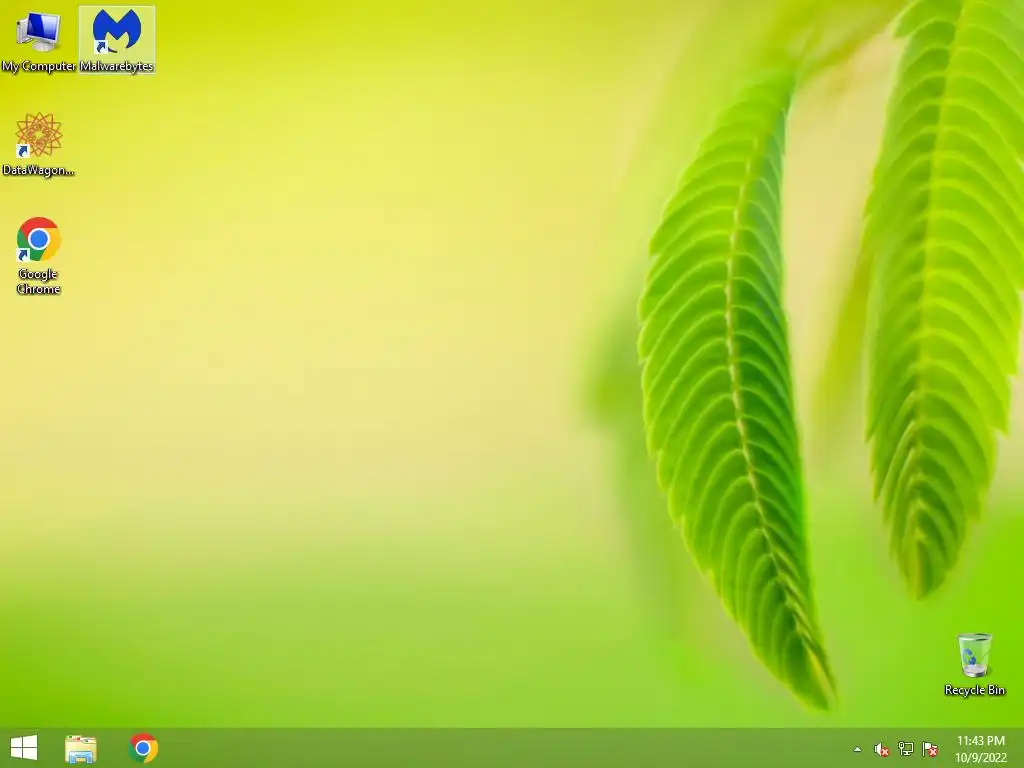Open the Action Center flag icon
This screenshot has width=1024, height=768.
929,749
